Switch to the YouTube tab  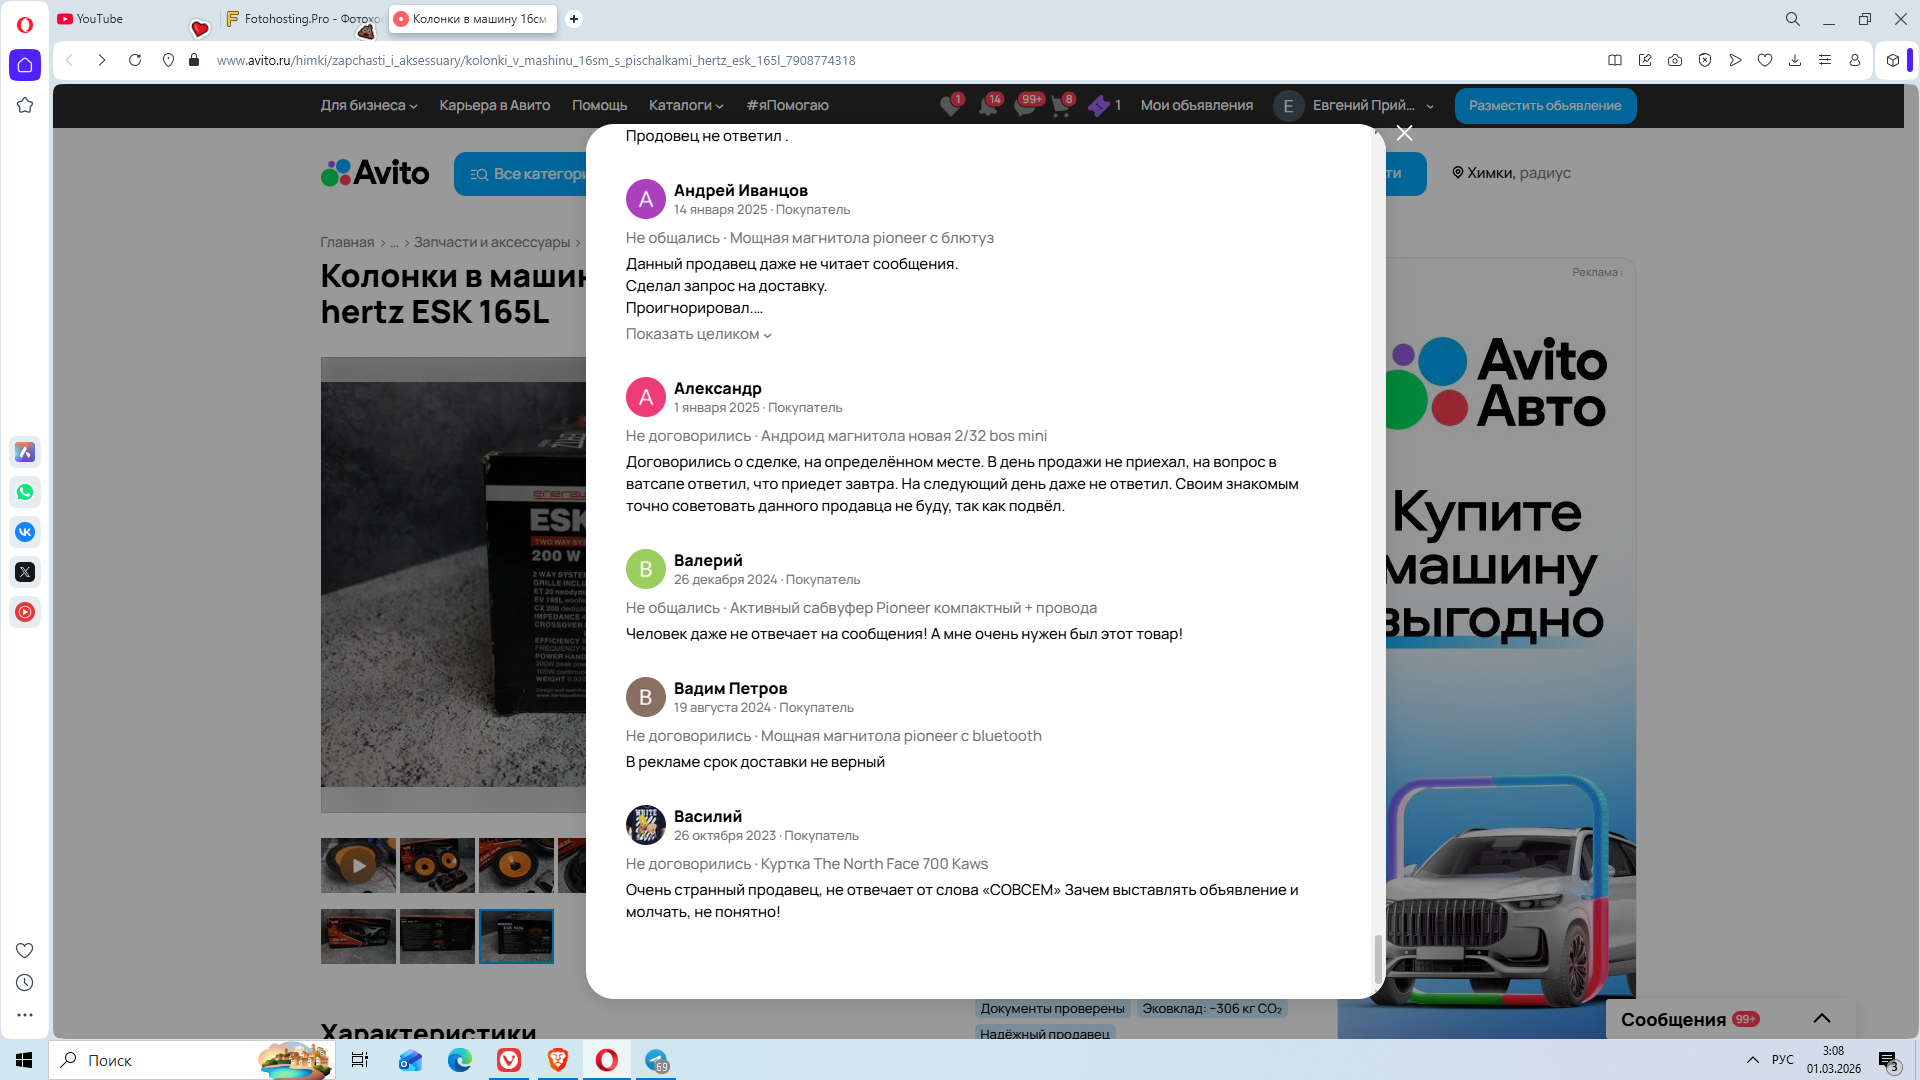100,19
